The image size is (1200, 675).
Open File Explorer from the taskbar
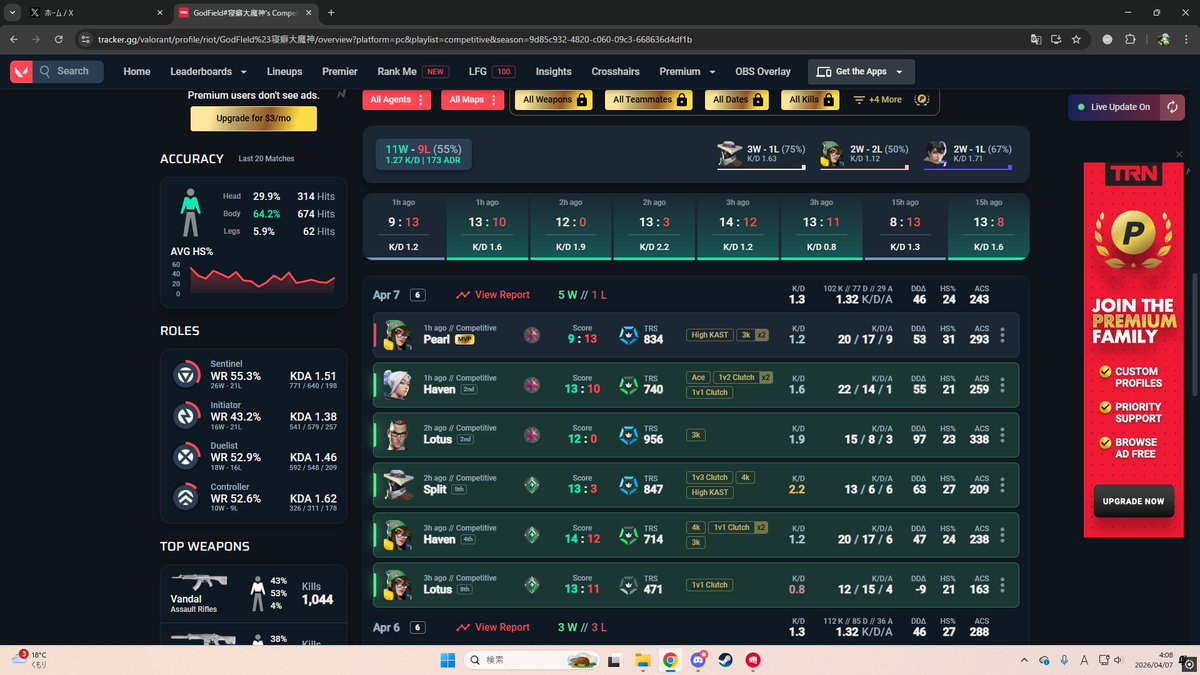(643, 660)
